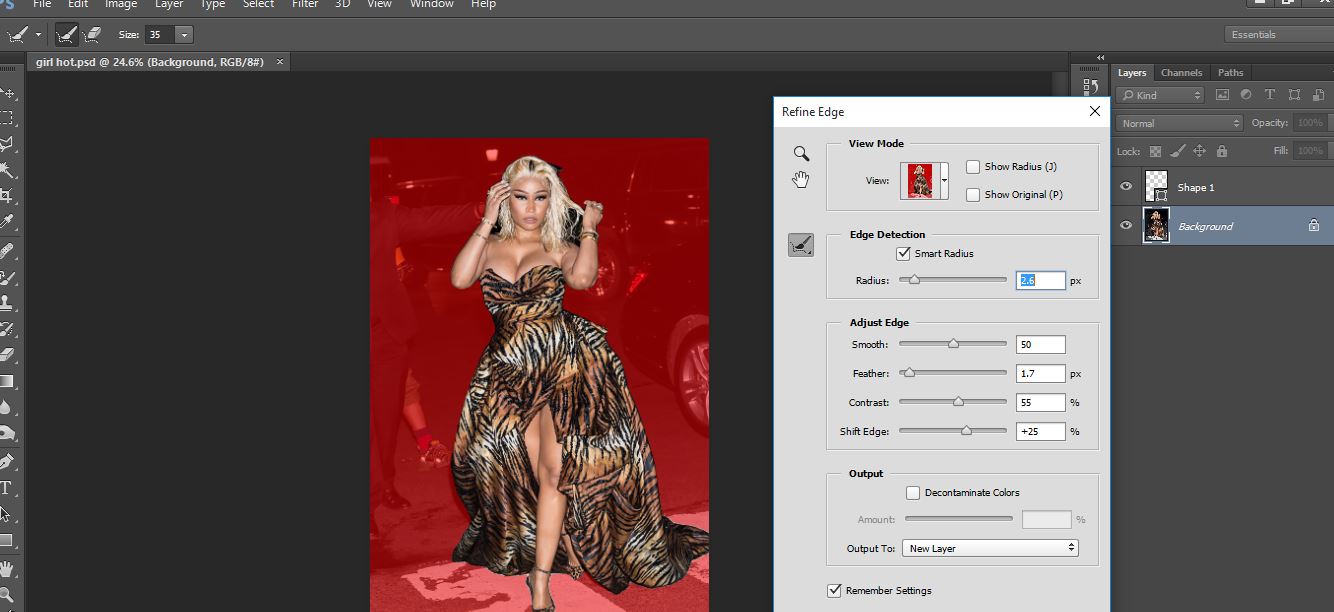
Task: Open the Output To dropdown
Action: [989, 548]
